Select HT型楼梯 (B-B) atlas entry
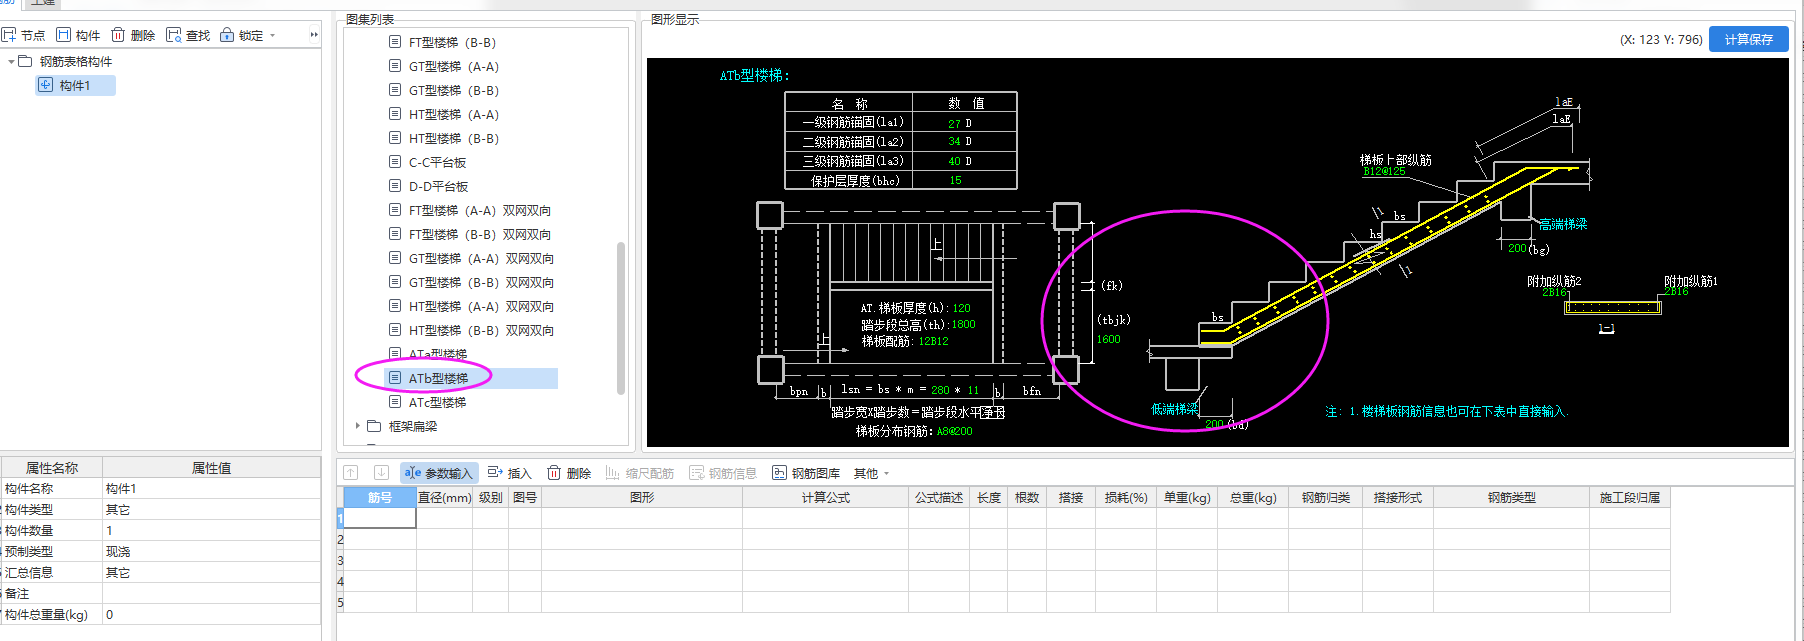This screenshot has width=1804, height=641. 454,138
